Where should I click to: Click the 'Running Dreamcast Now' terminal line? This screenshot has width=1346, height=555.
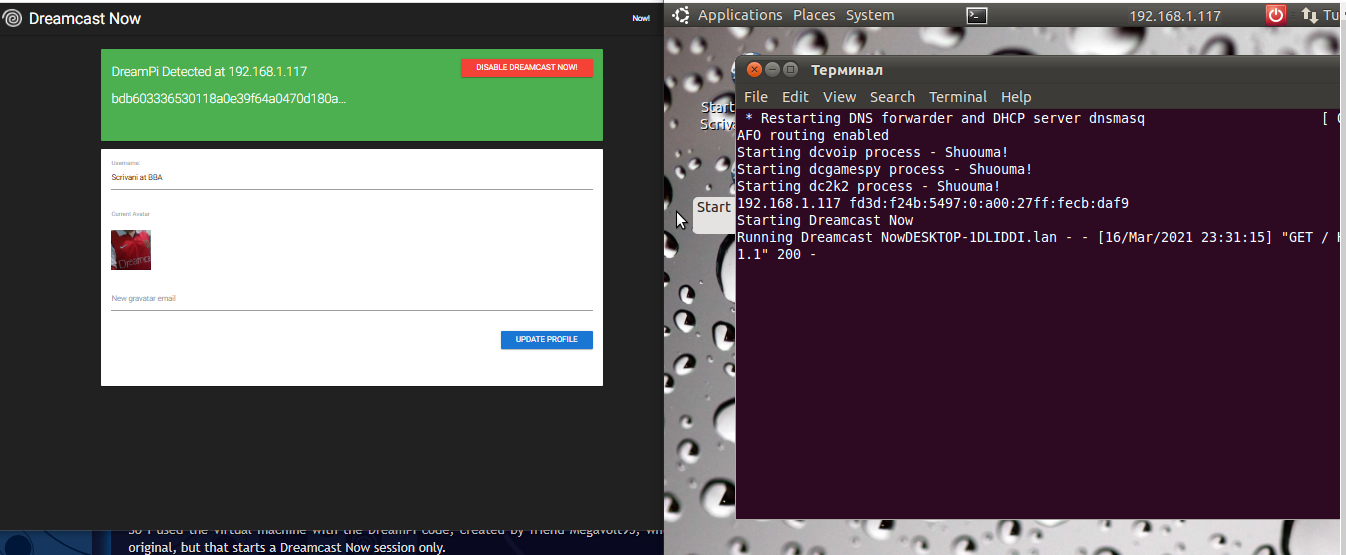1037,237
